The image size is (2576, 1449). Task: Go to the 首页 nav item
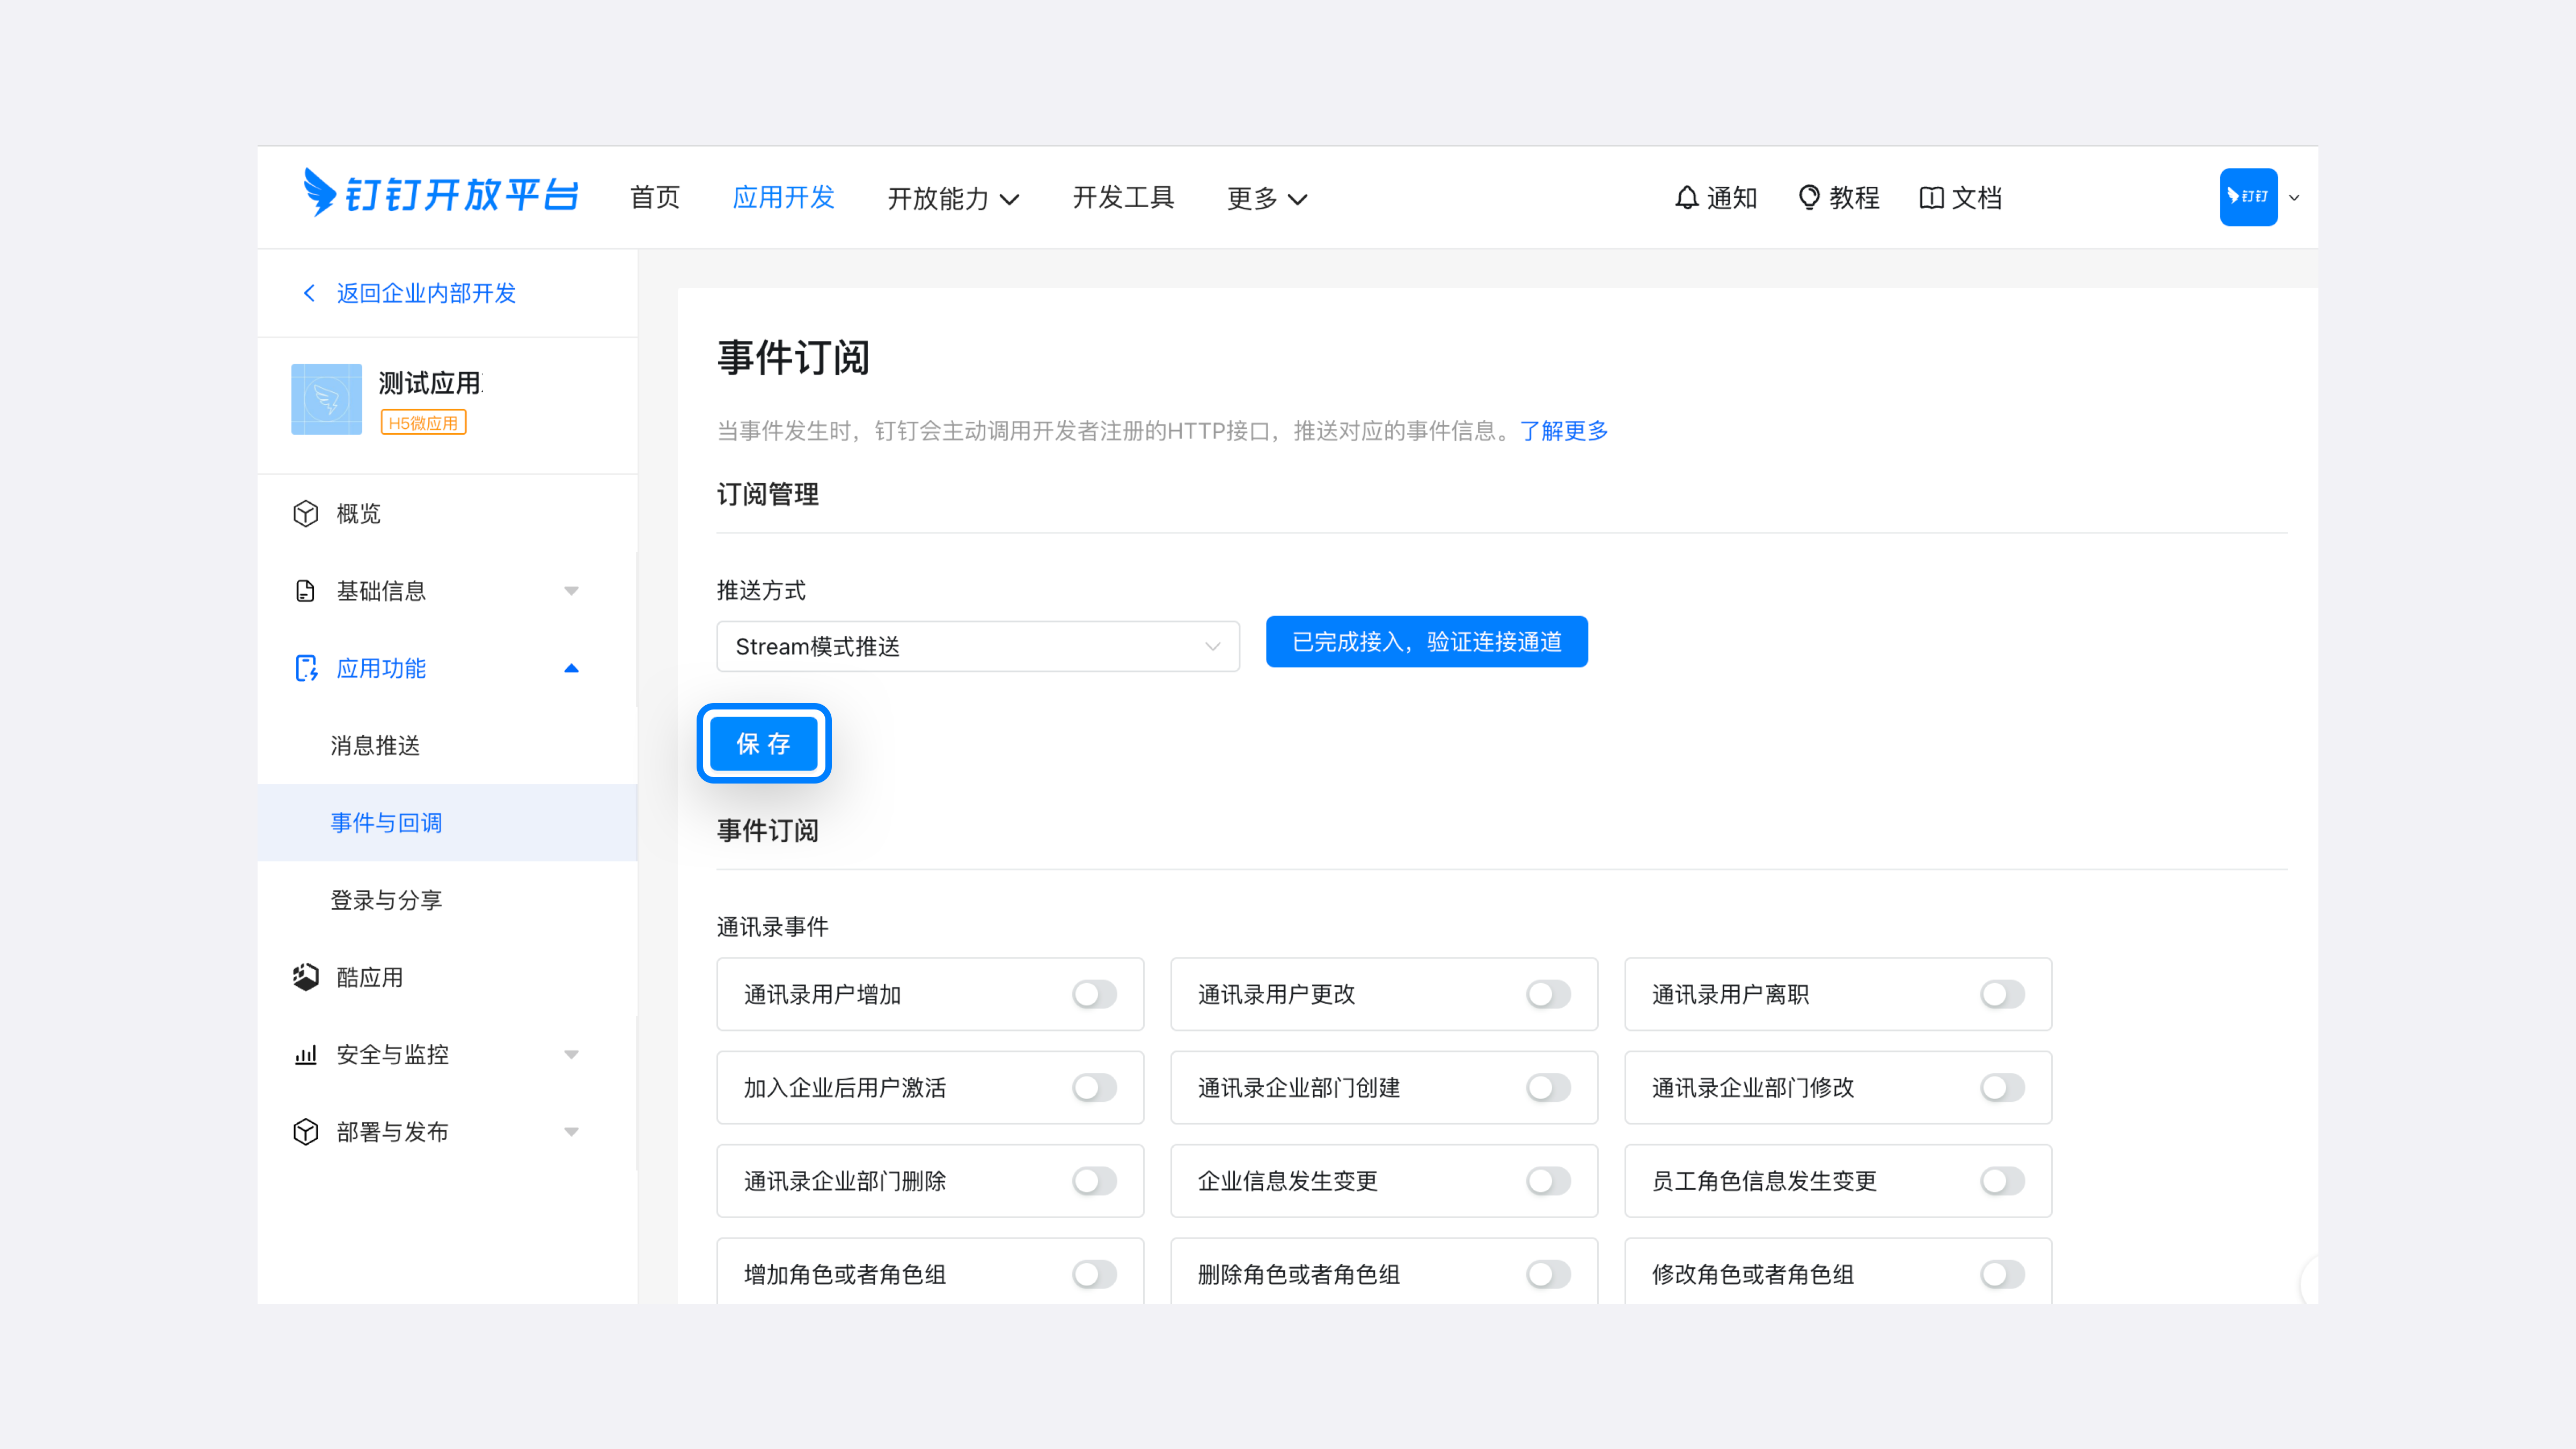pyautogui.click(x=655, y=197)
